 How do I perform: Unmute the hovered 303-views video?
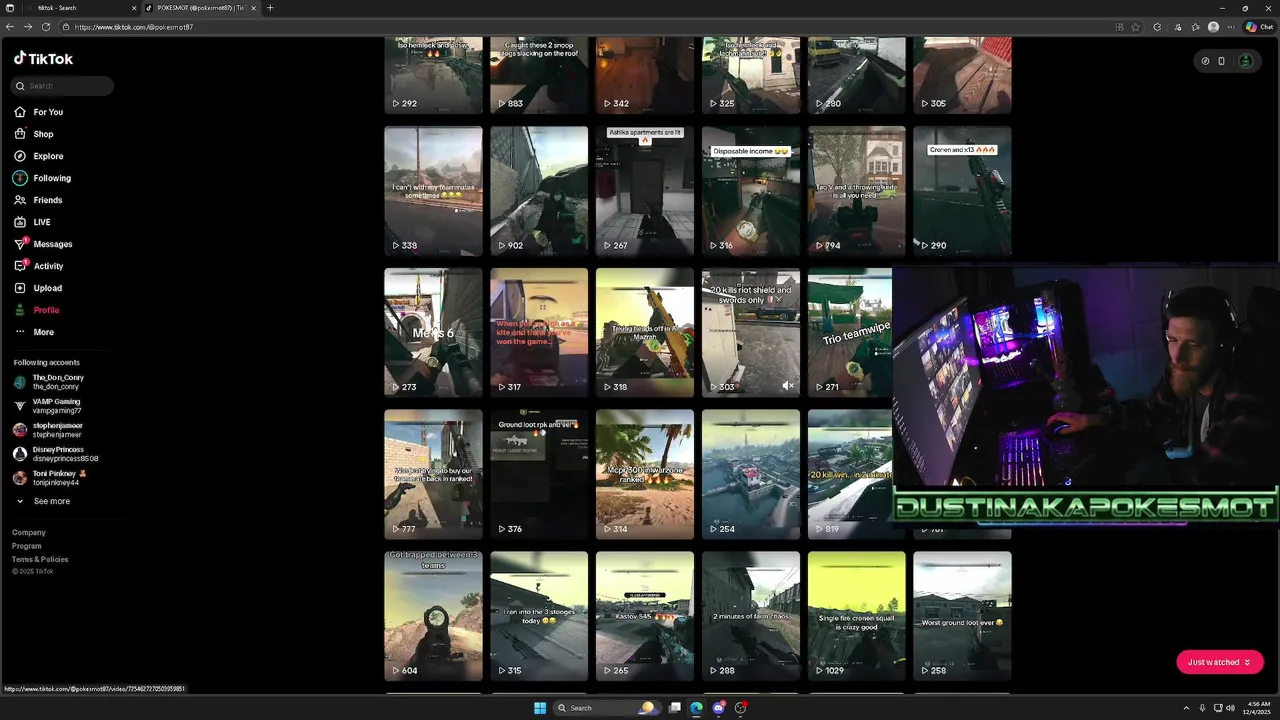tap(788, 386)
